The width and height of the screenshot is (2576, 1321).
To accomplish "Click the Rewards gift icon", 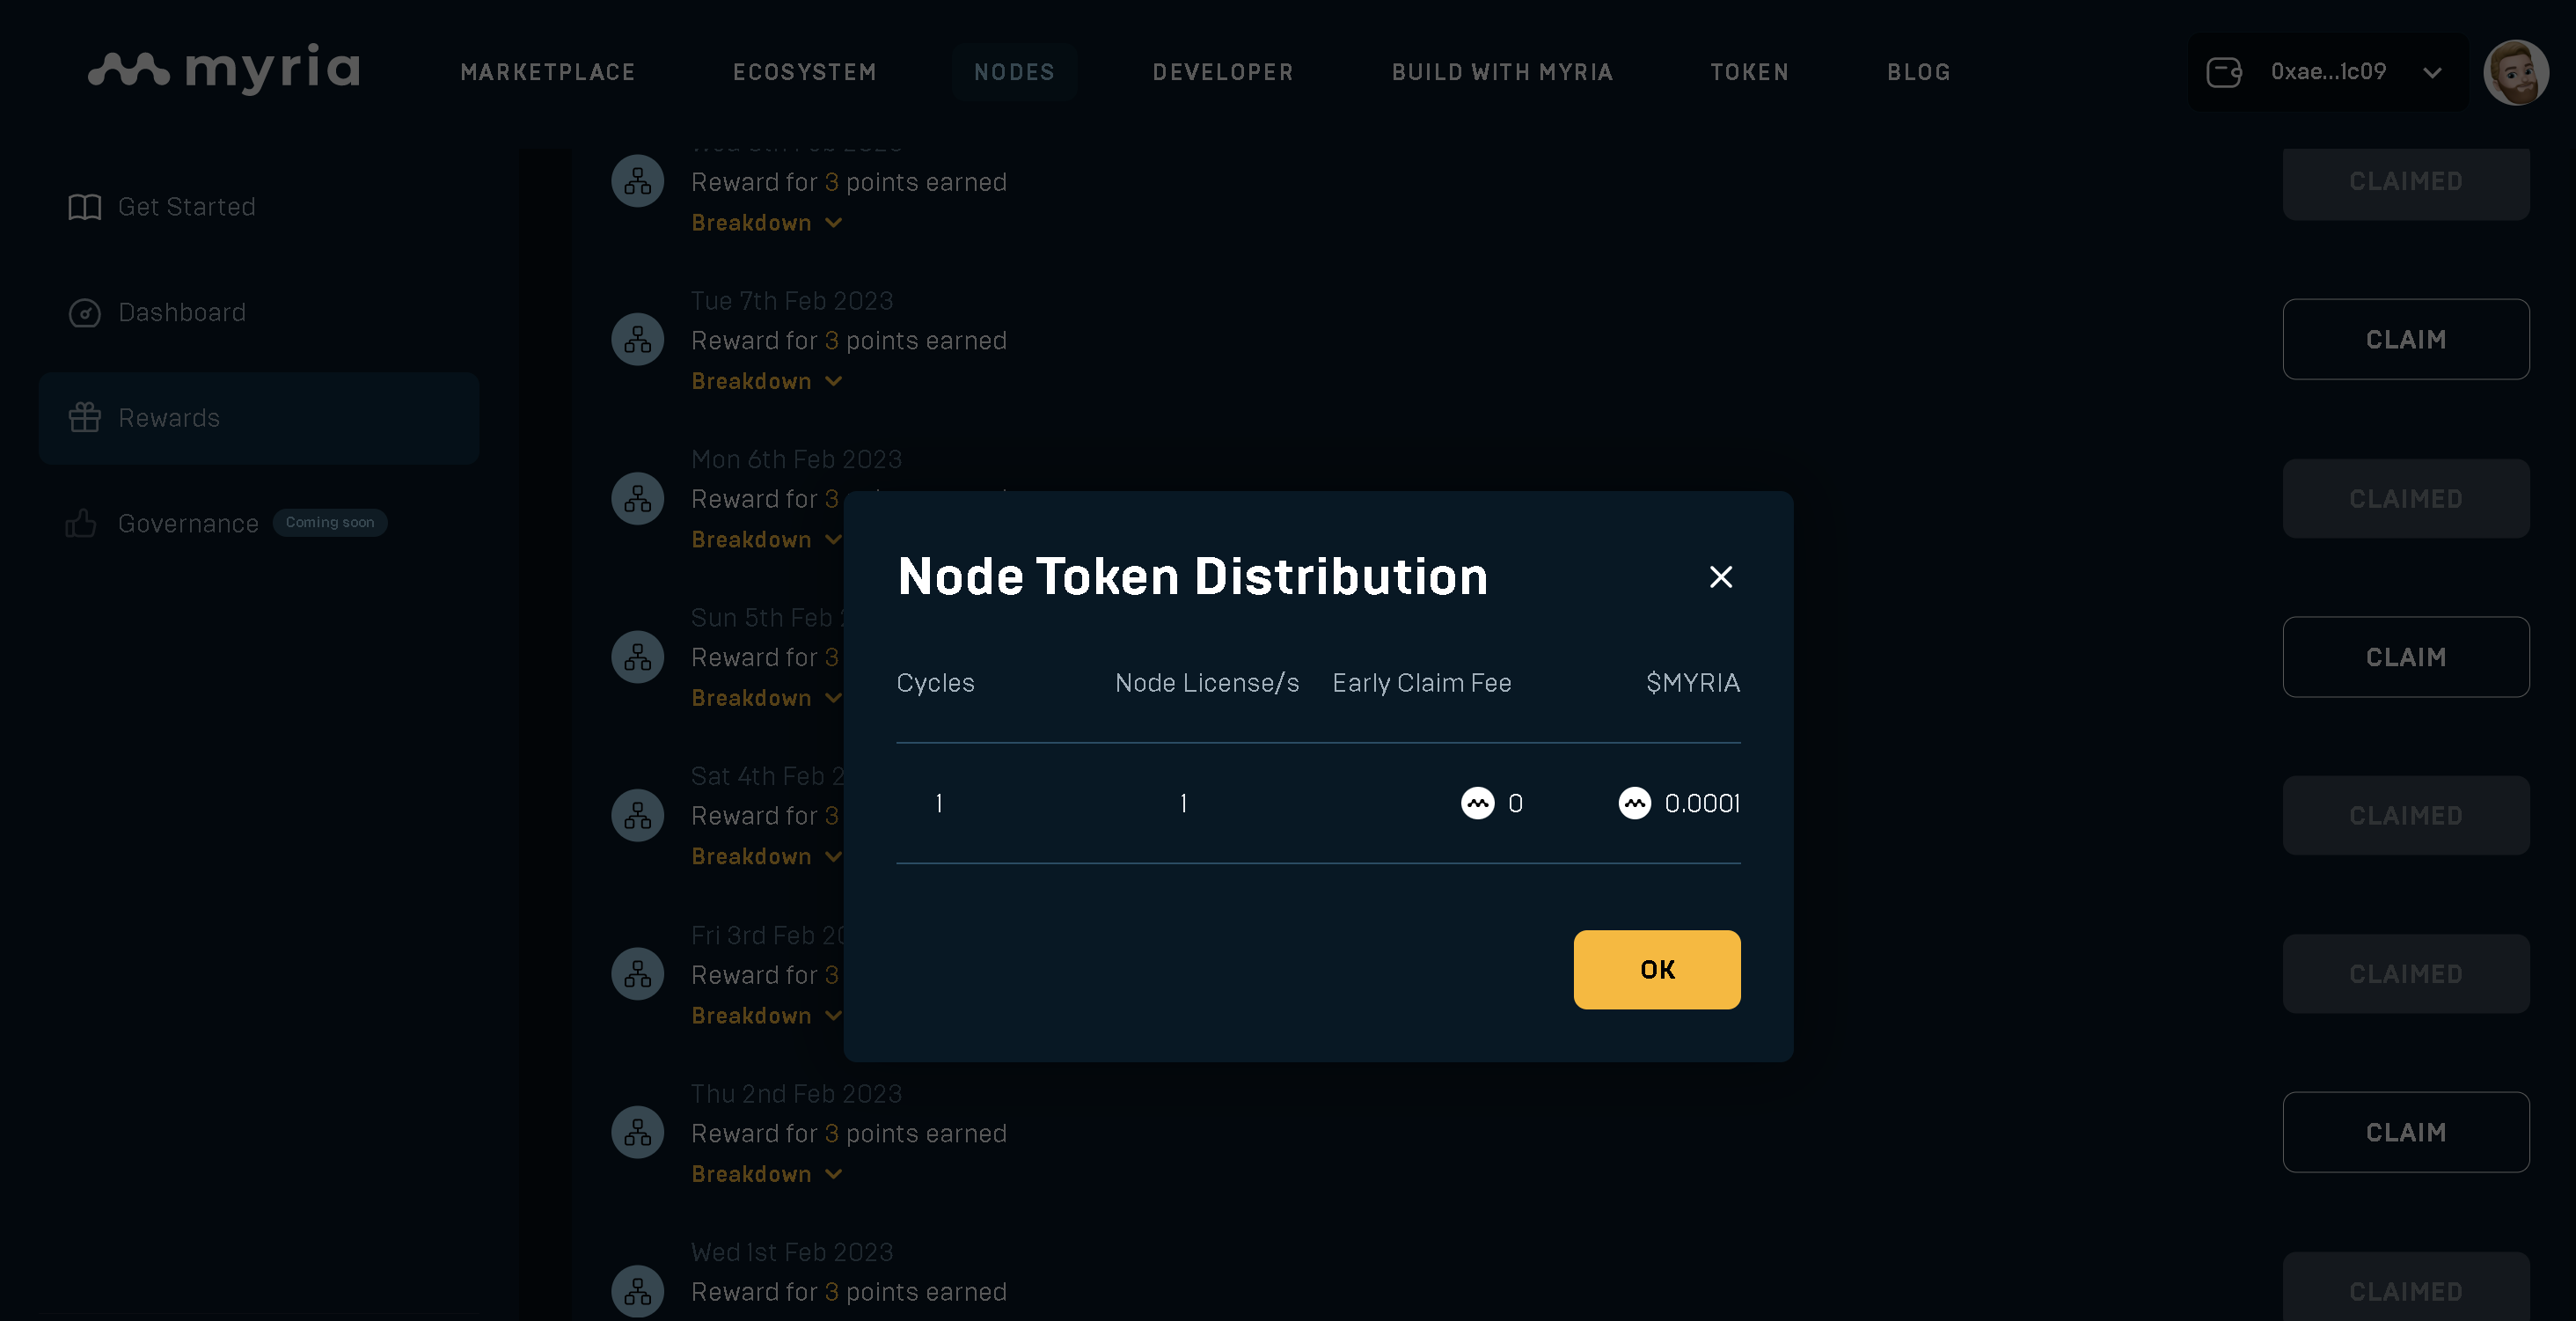I will tap(85, 418).
